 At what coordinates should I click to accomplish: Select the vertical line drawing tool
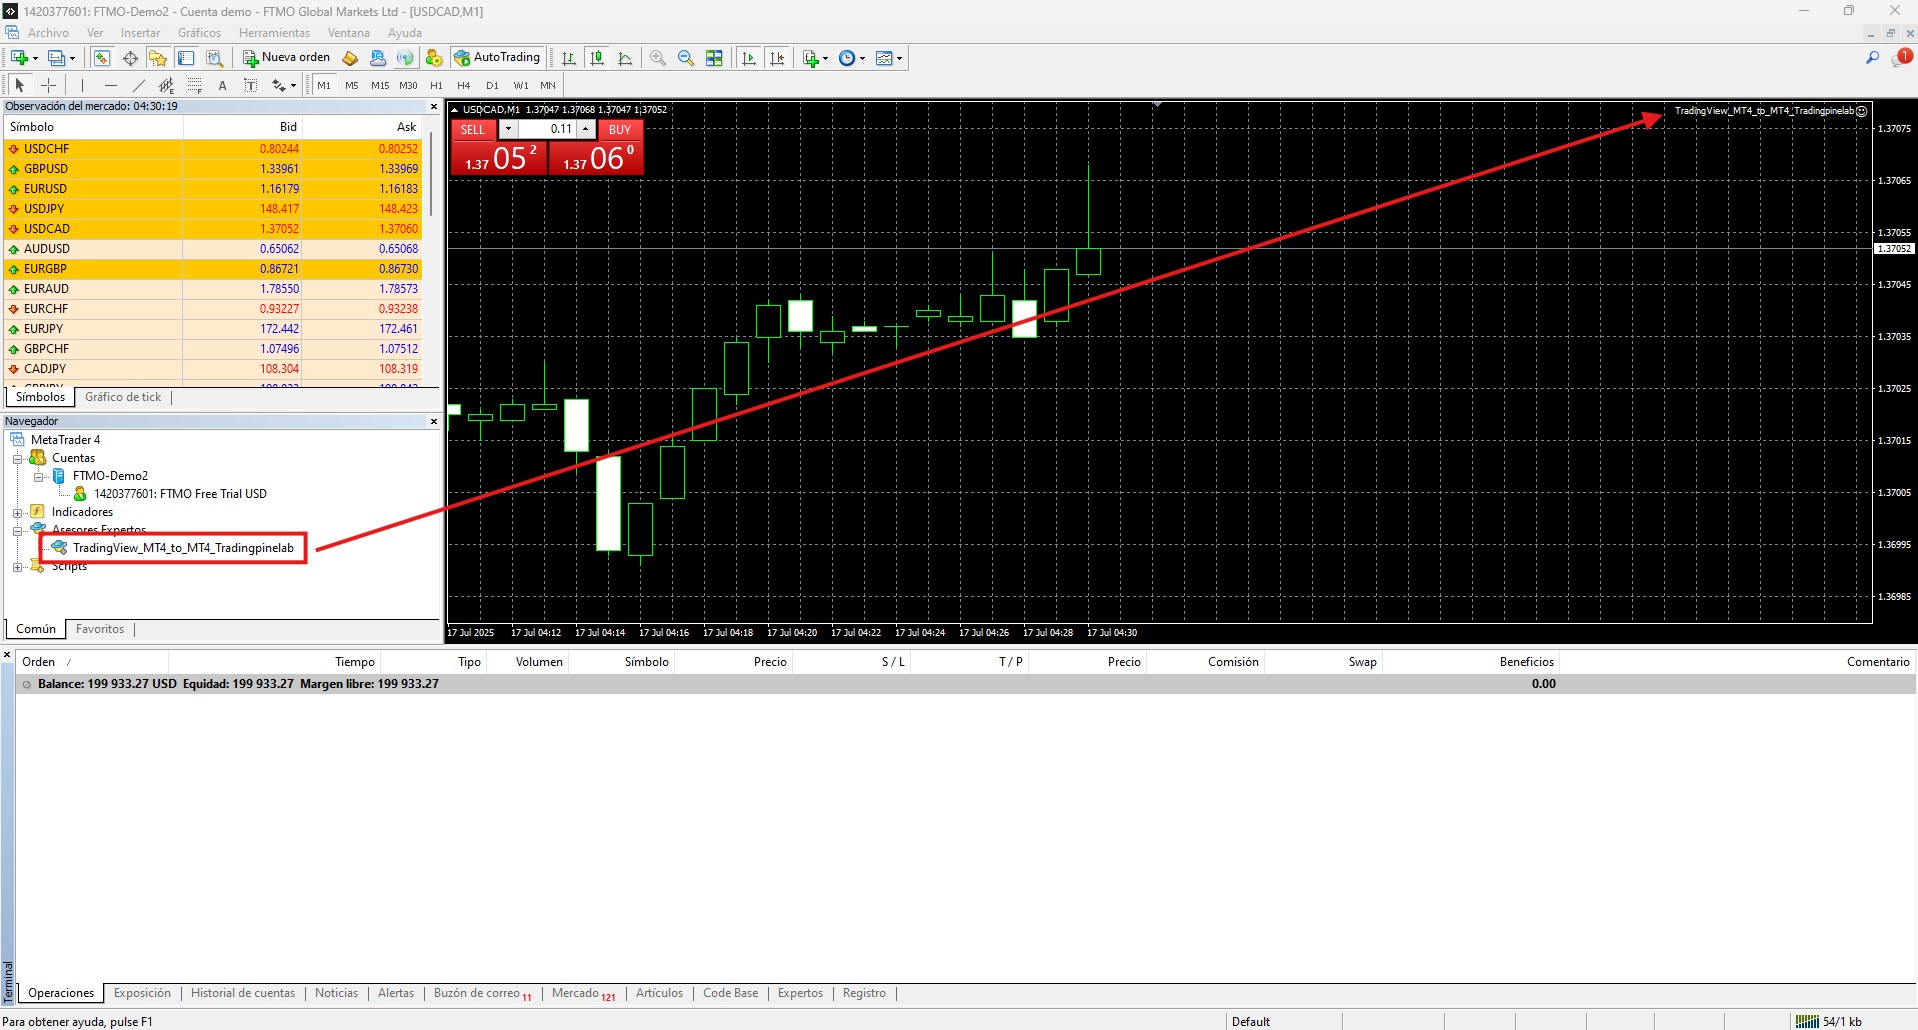point(82,86)
